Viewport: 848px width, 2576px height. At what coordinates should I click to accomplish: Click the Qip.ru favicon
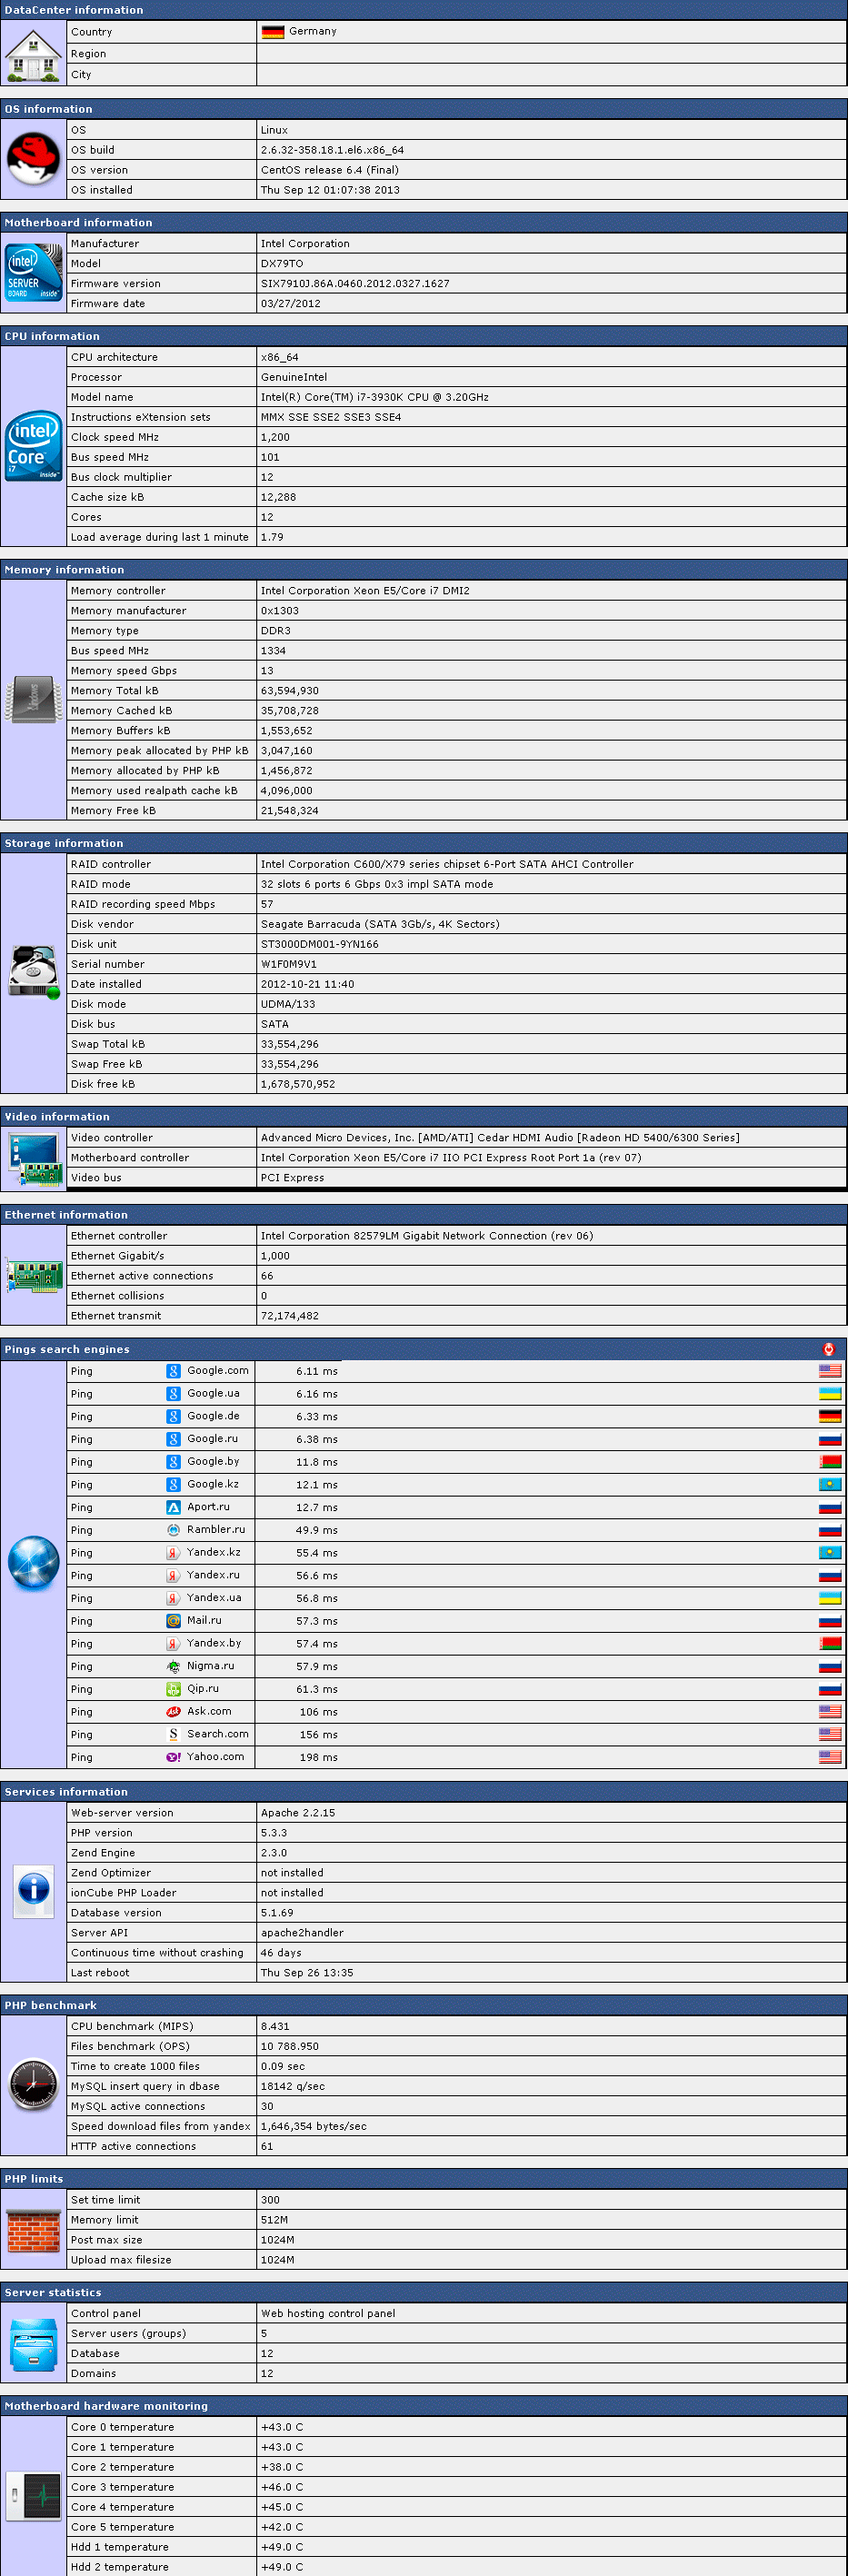(173, 1689)
